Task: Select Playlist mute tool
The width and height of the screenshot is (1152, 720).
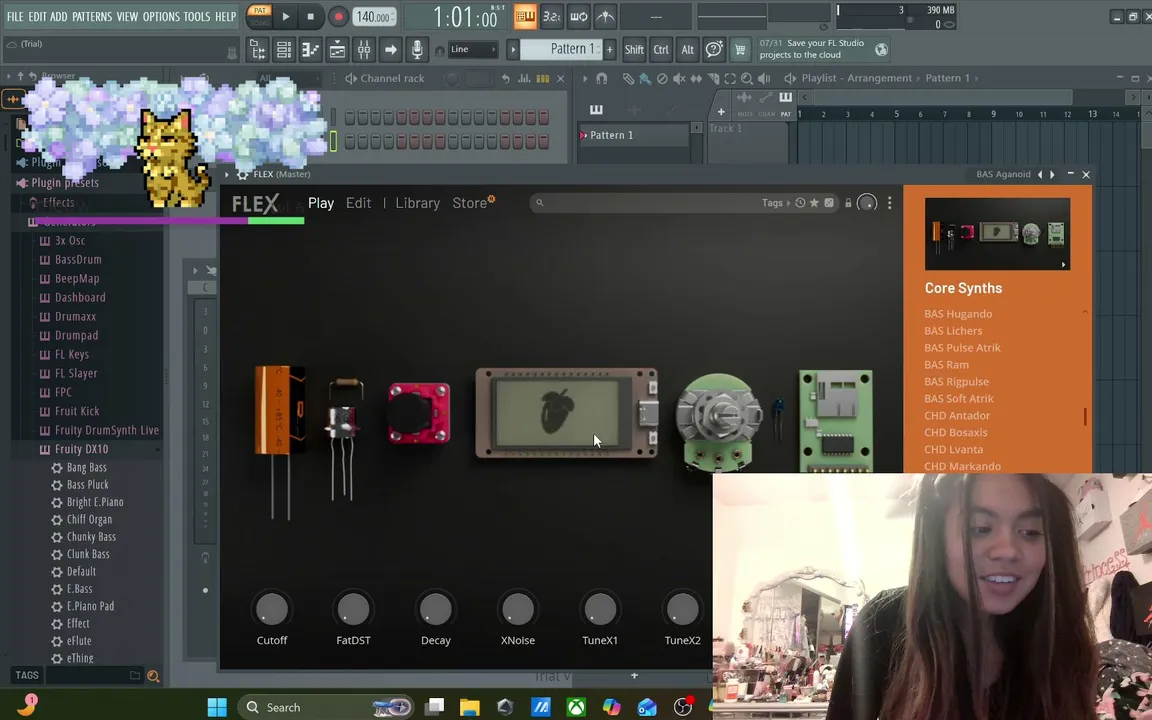Action: tap(679, 78)
